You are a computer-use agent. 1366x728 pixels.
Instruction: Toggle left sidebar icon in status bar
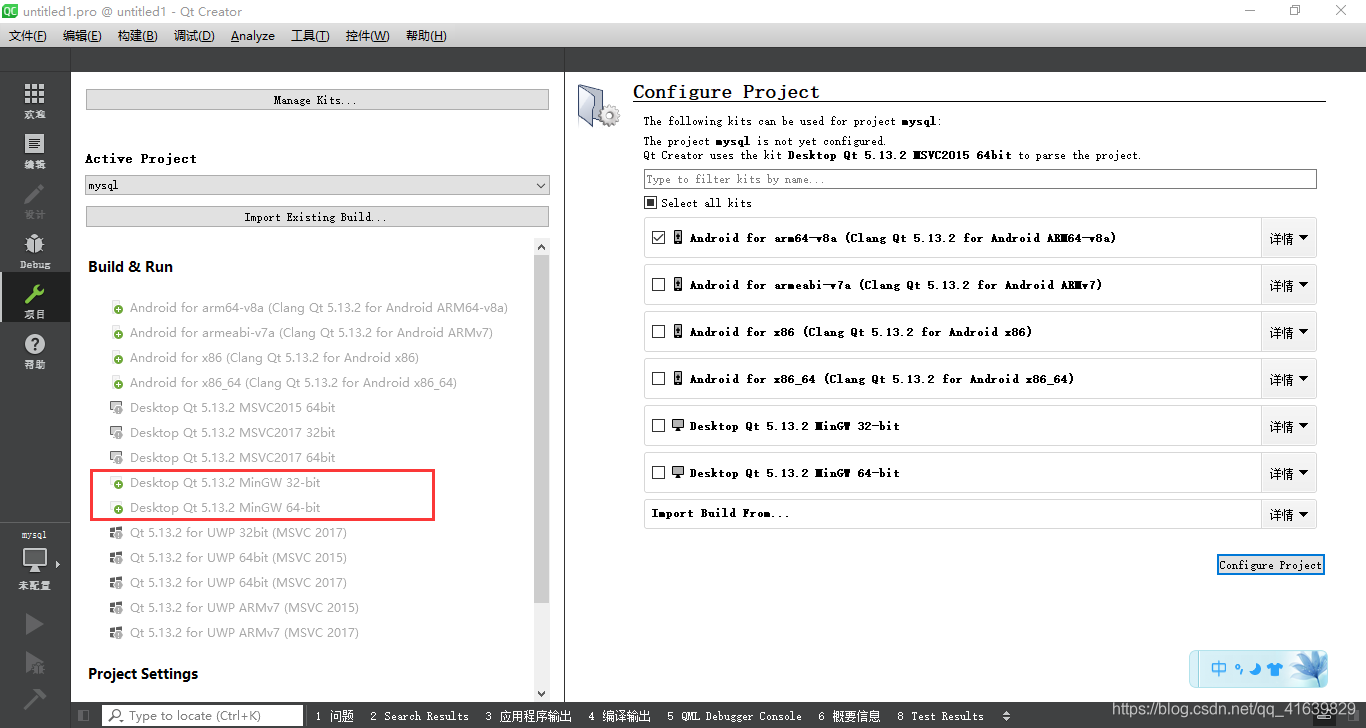(x=83, y=716)
